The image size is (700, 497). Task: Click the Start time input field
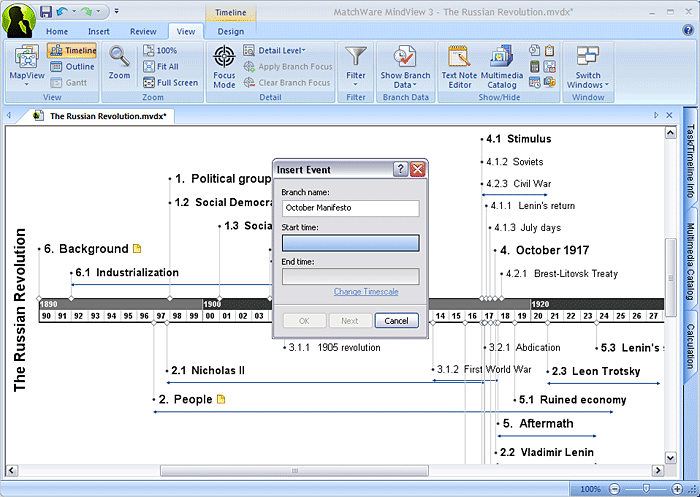350,243
